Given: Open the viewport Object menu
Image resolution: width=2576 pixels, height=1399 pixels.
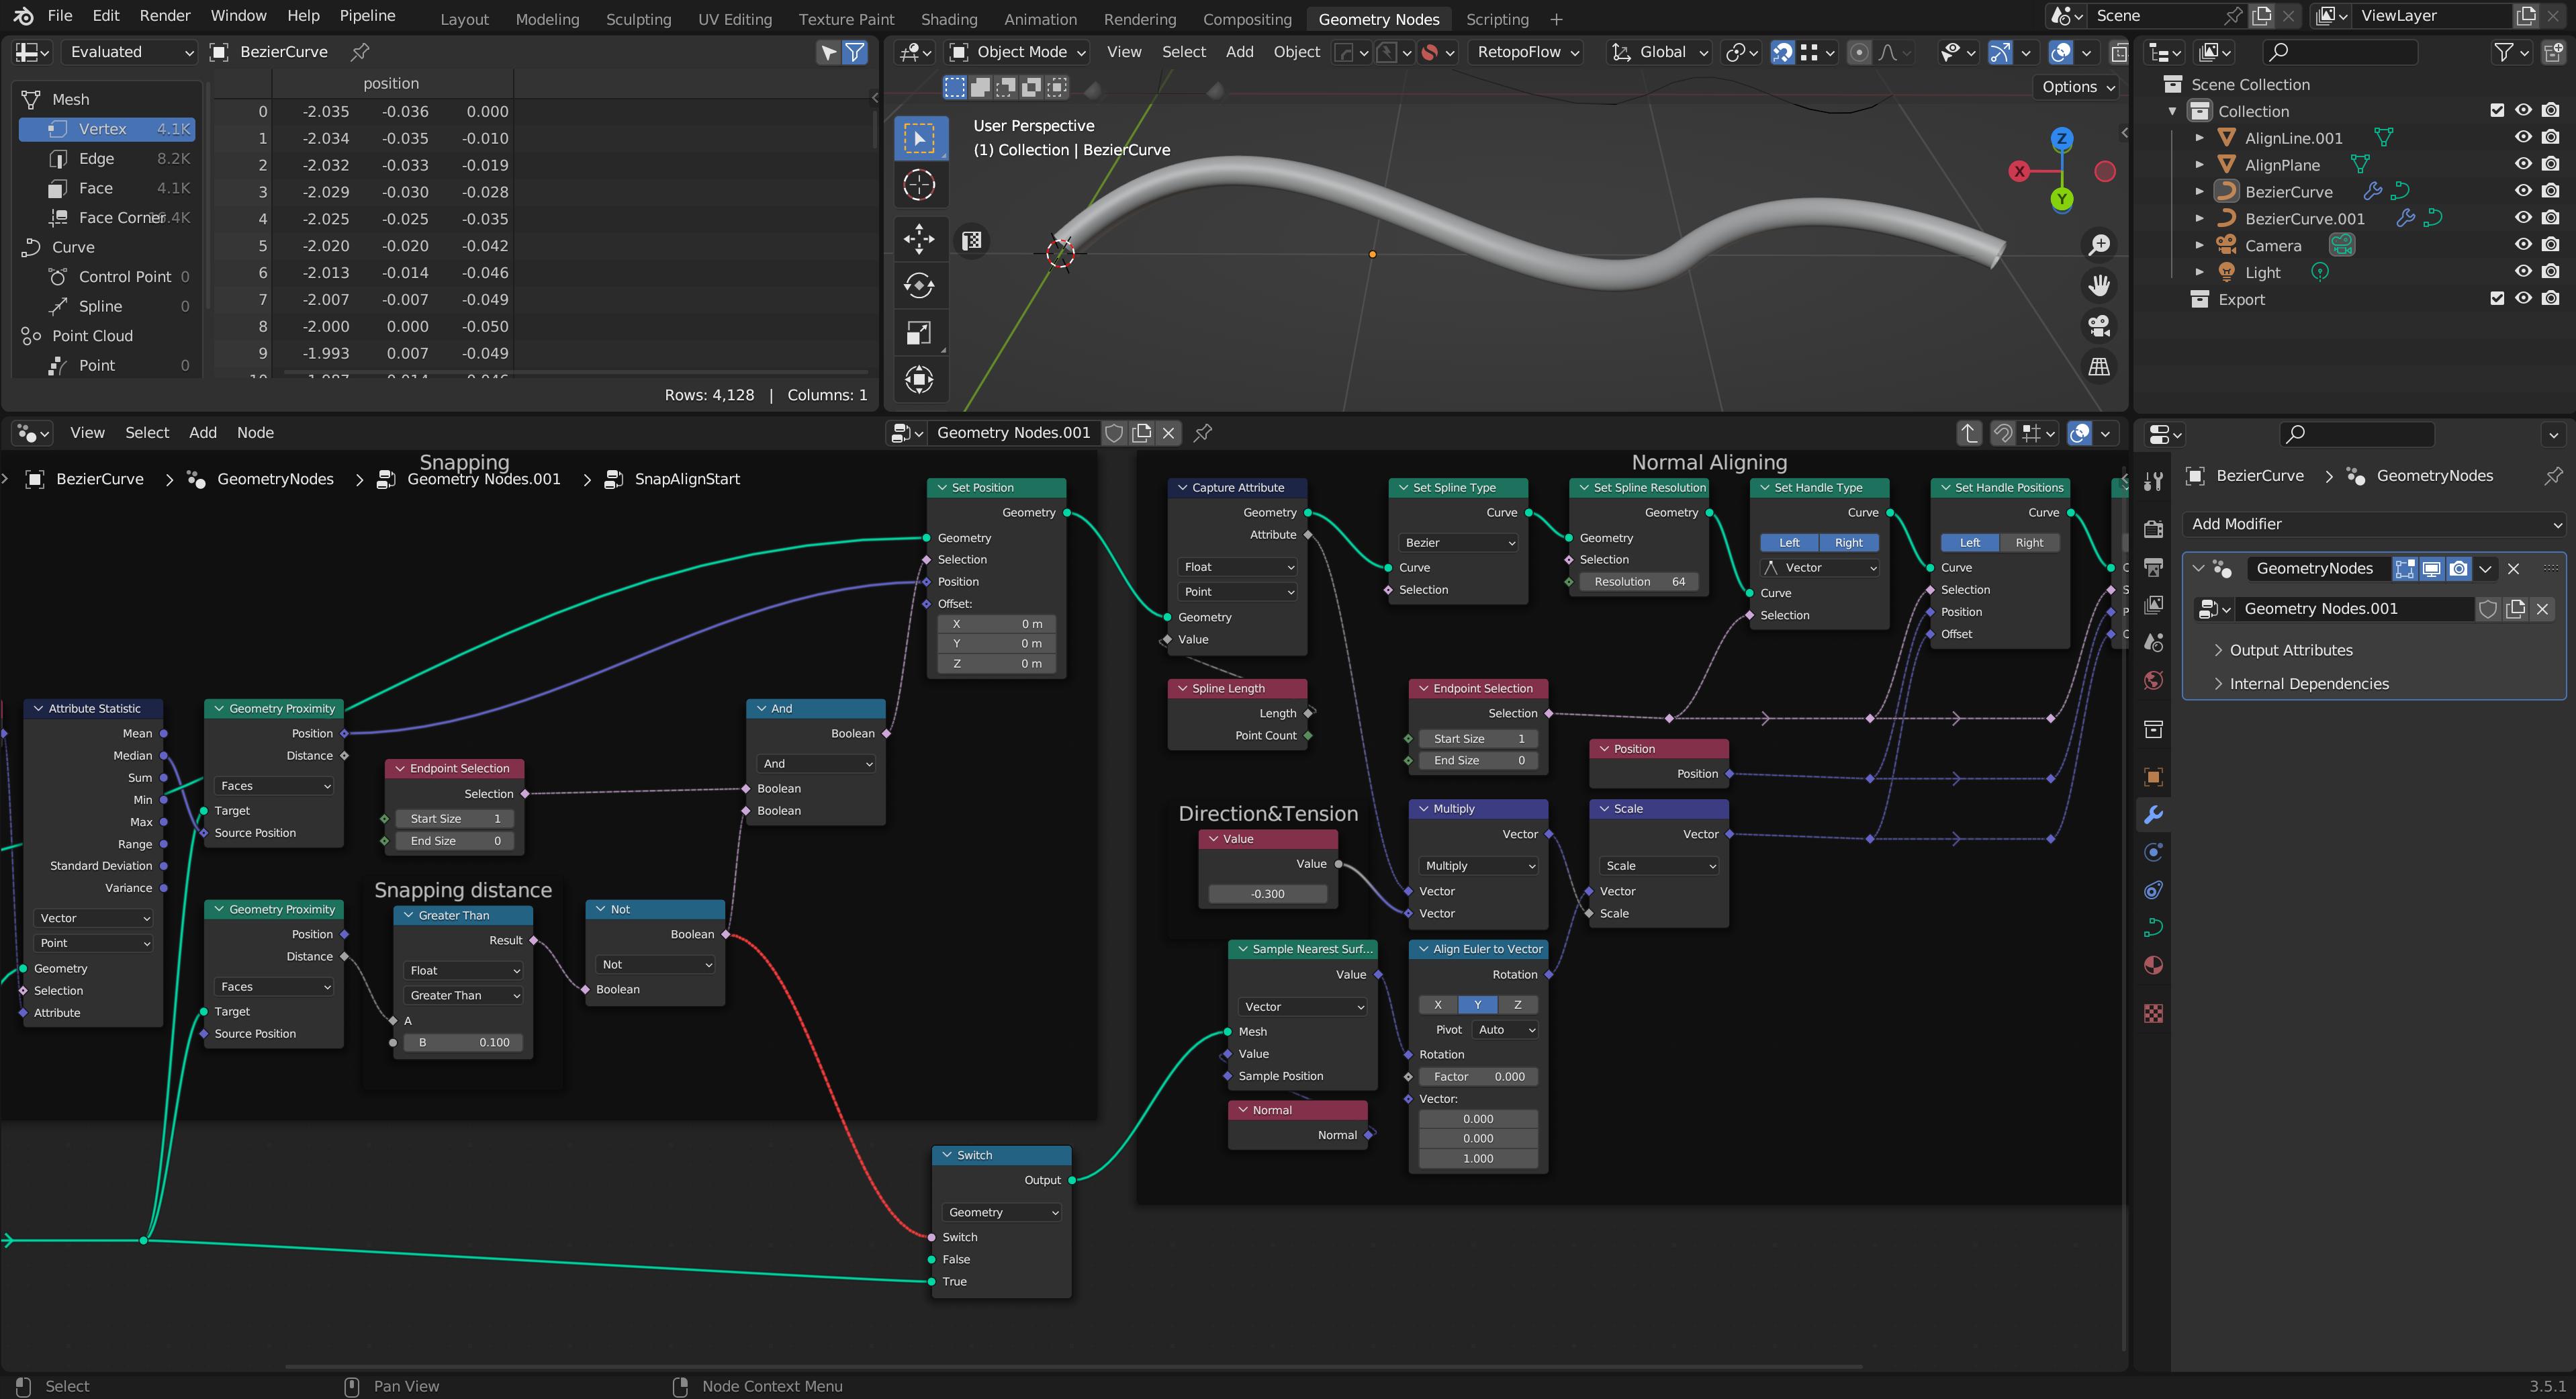Looking at the screenshot, I should [x=1296, y=52].
